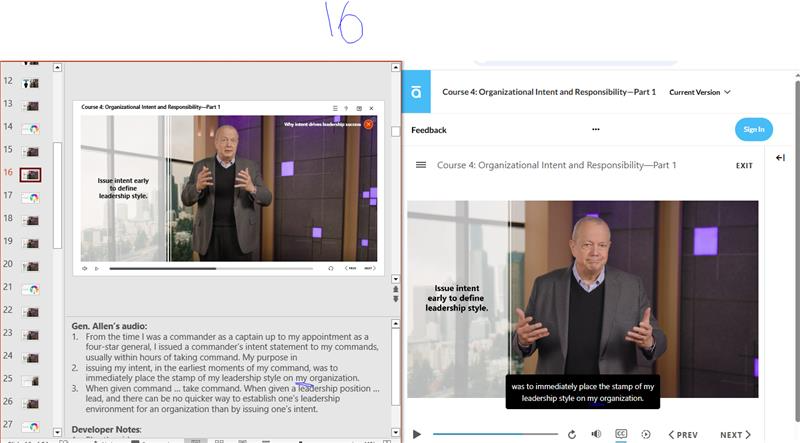Click the page scrollbar up arrow on the Review page
This screenshot has height=443, width=800.
797,77
